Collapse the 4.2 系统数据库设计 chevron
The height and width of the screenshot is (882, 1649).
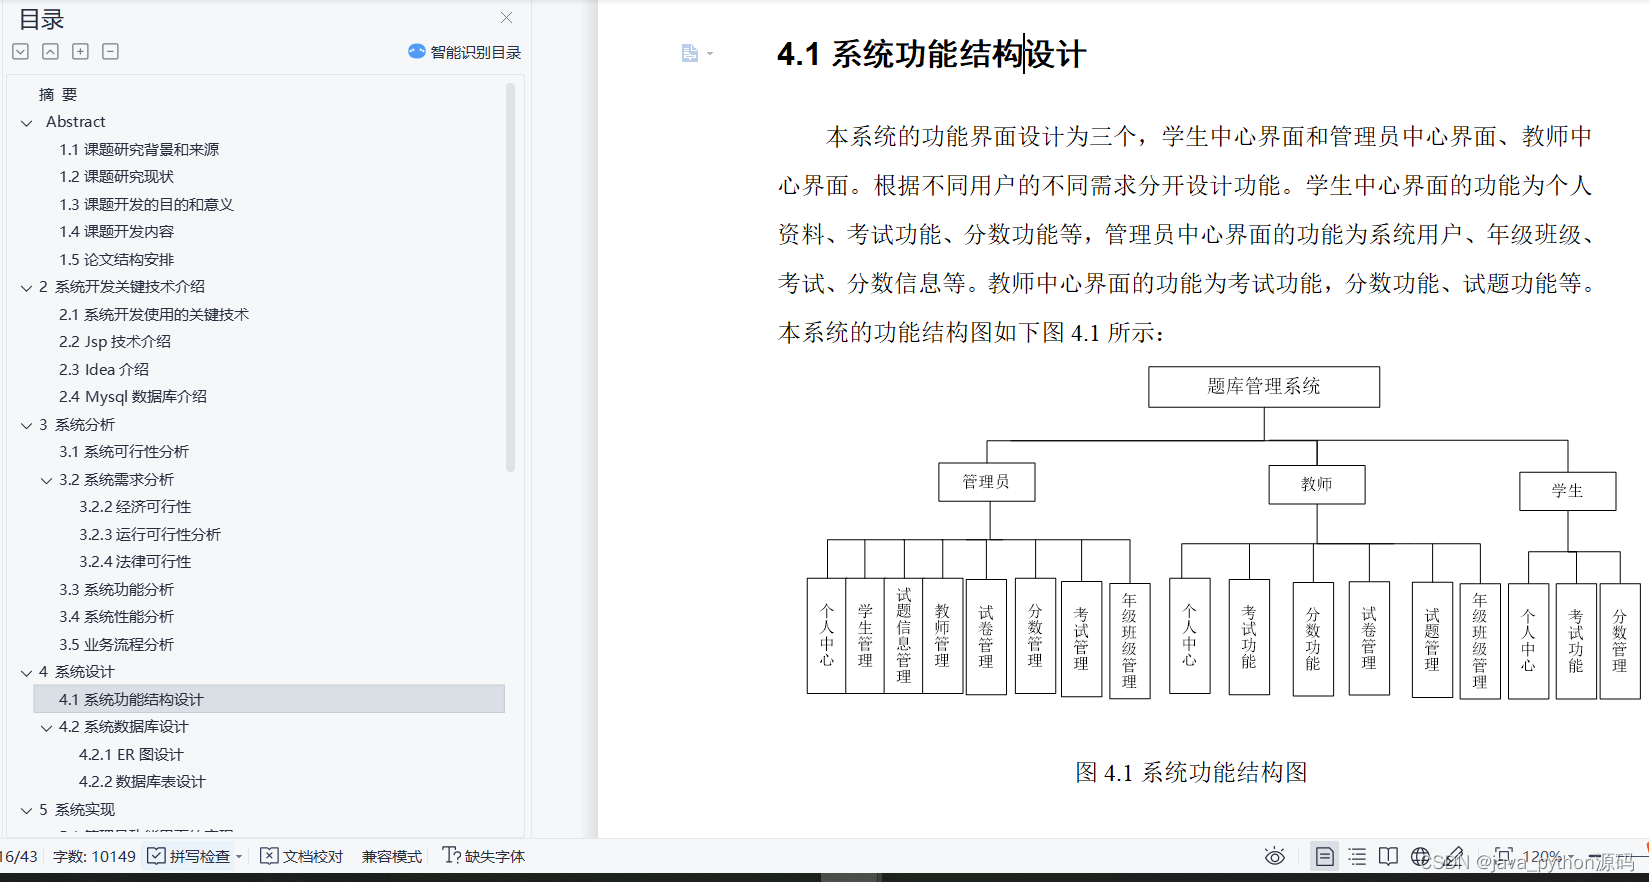click(x=47, y=728)
